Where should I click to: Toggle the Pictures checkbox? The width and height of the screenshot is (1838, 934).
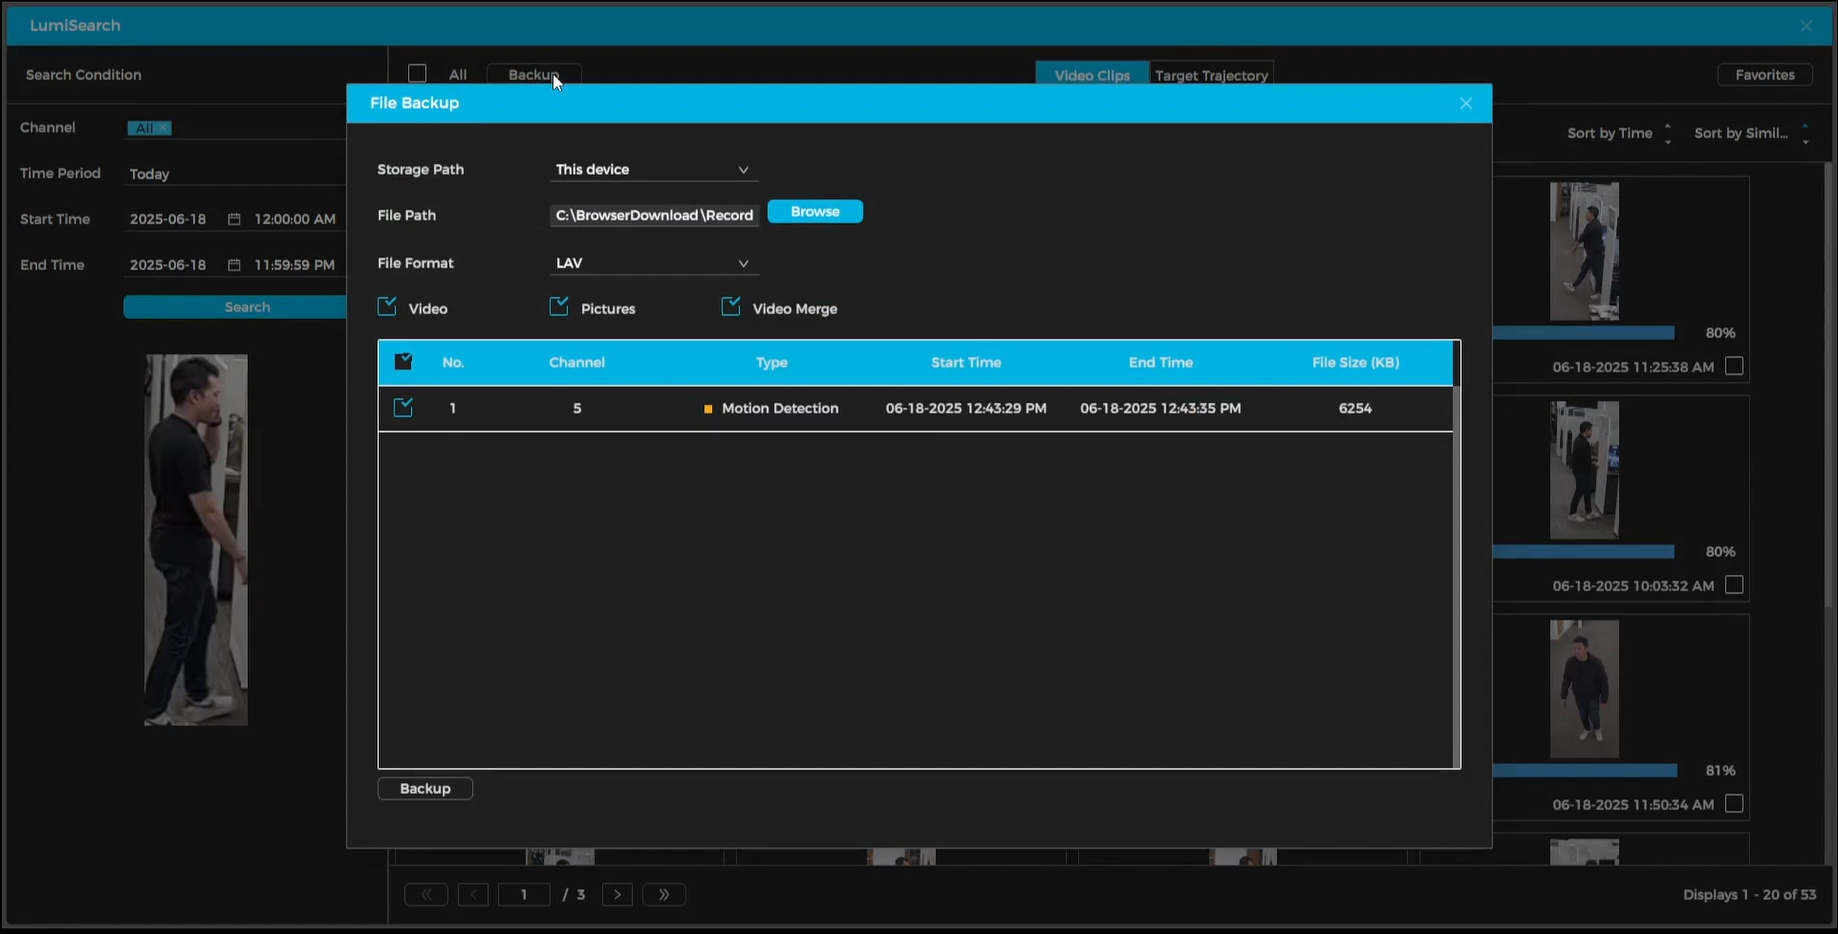[559, 307]
